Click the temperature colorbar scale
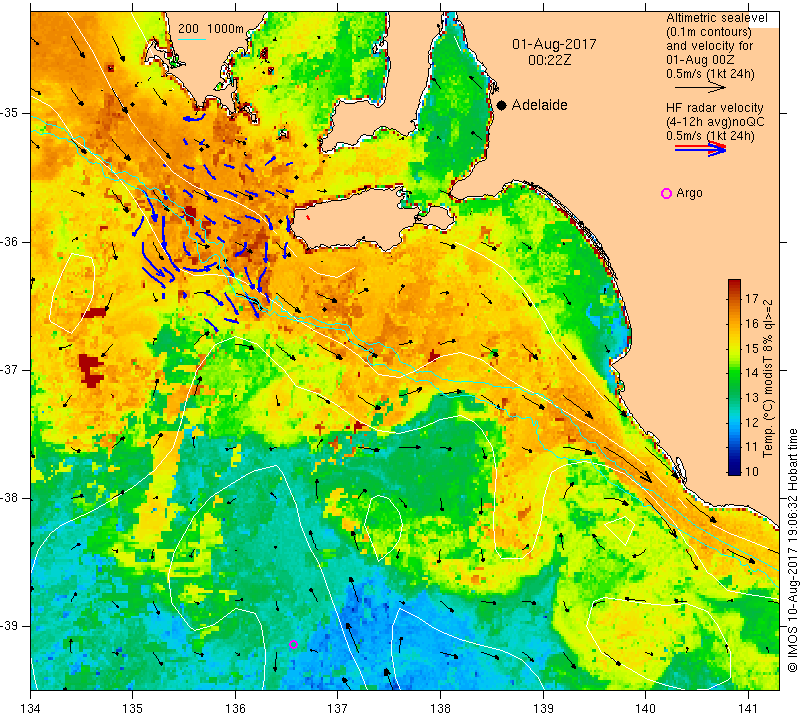Screen dimensions: 800x720 (734, 377)
